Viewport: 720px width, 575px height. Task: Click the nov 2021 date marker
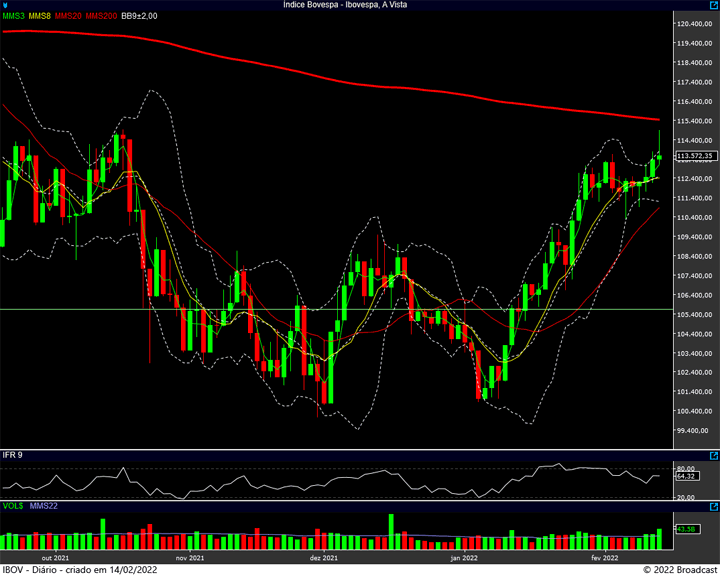coord(190,558)
